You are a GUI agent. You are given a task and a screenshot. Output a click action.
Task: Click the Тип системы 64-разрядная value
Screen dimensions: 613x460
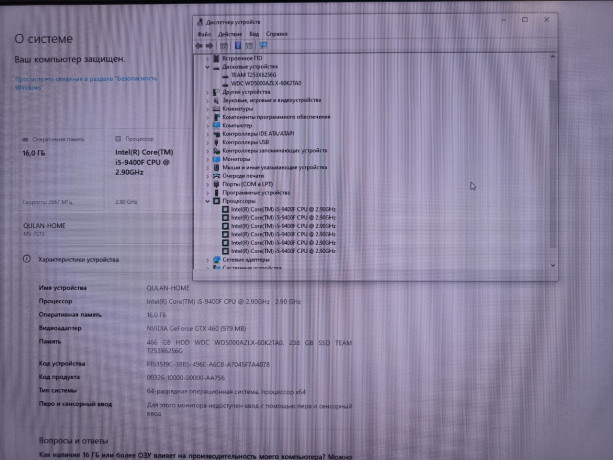pos(226,391)
